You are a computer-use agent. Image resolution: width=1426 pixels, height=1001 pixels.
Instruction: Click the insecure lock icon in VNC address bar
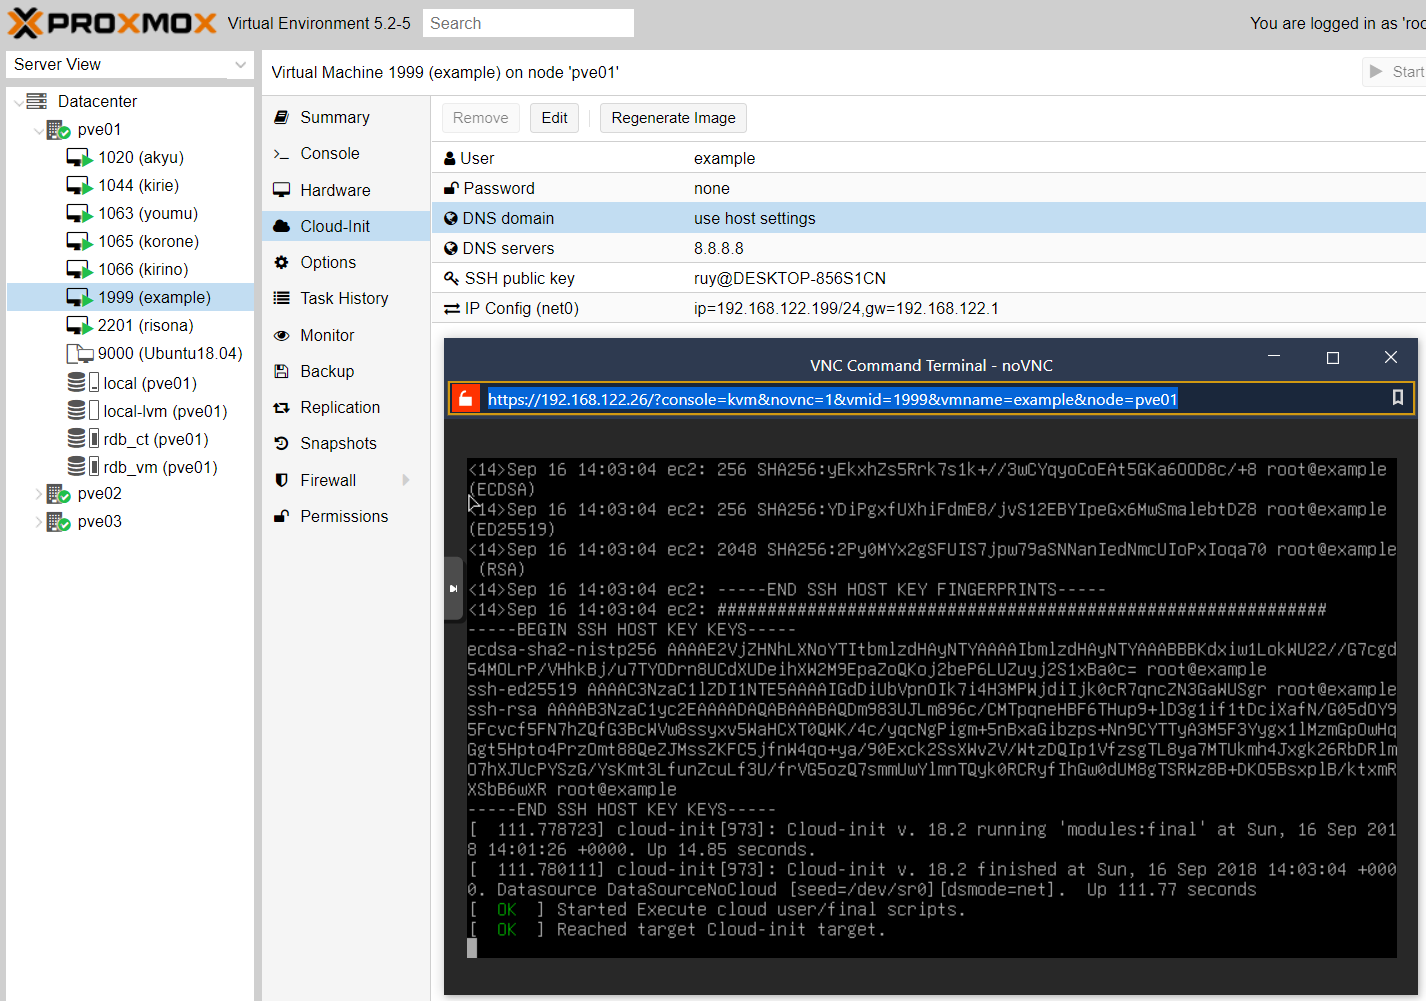pyautogui.click(x=465, y=399)
